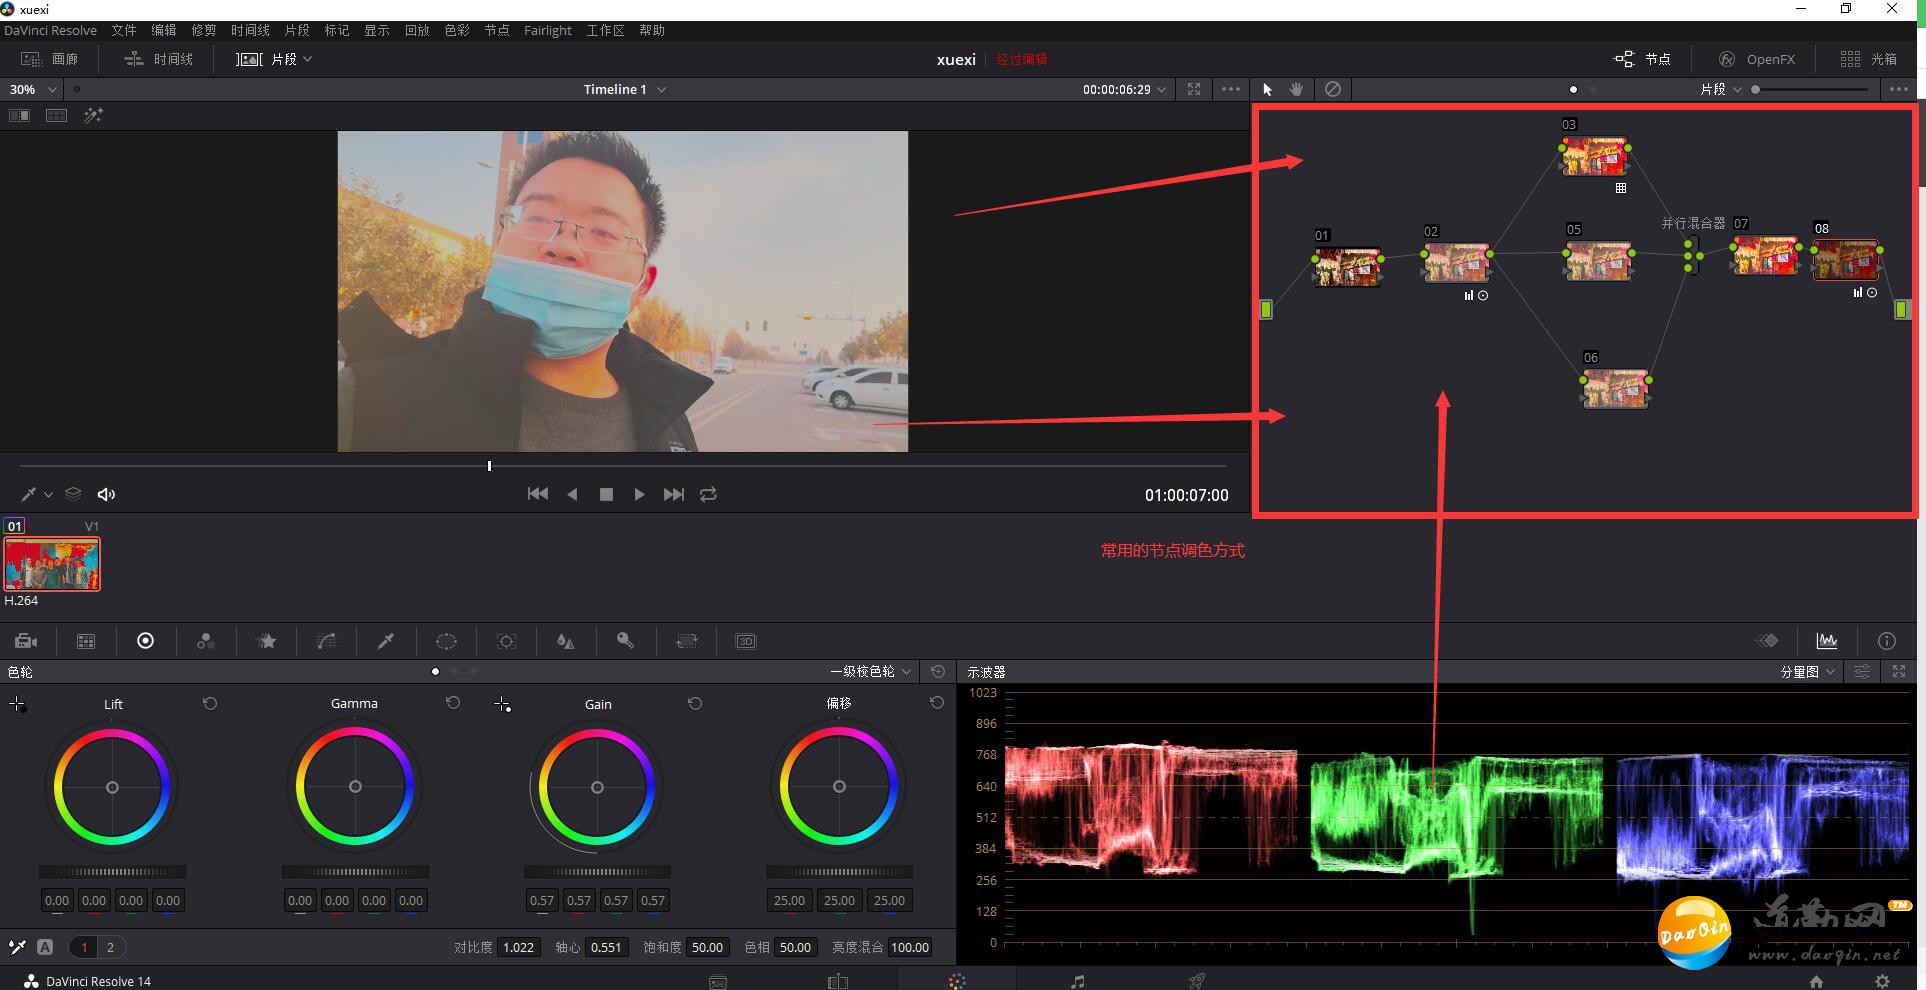1926x990 pixels.
Task: Select the arrow pointer tool in node editor
Action: [x=1267, y=89]
